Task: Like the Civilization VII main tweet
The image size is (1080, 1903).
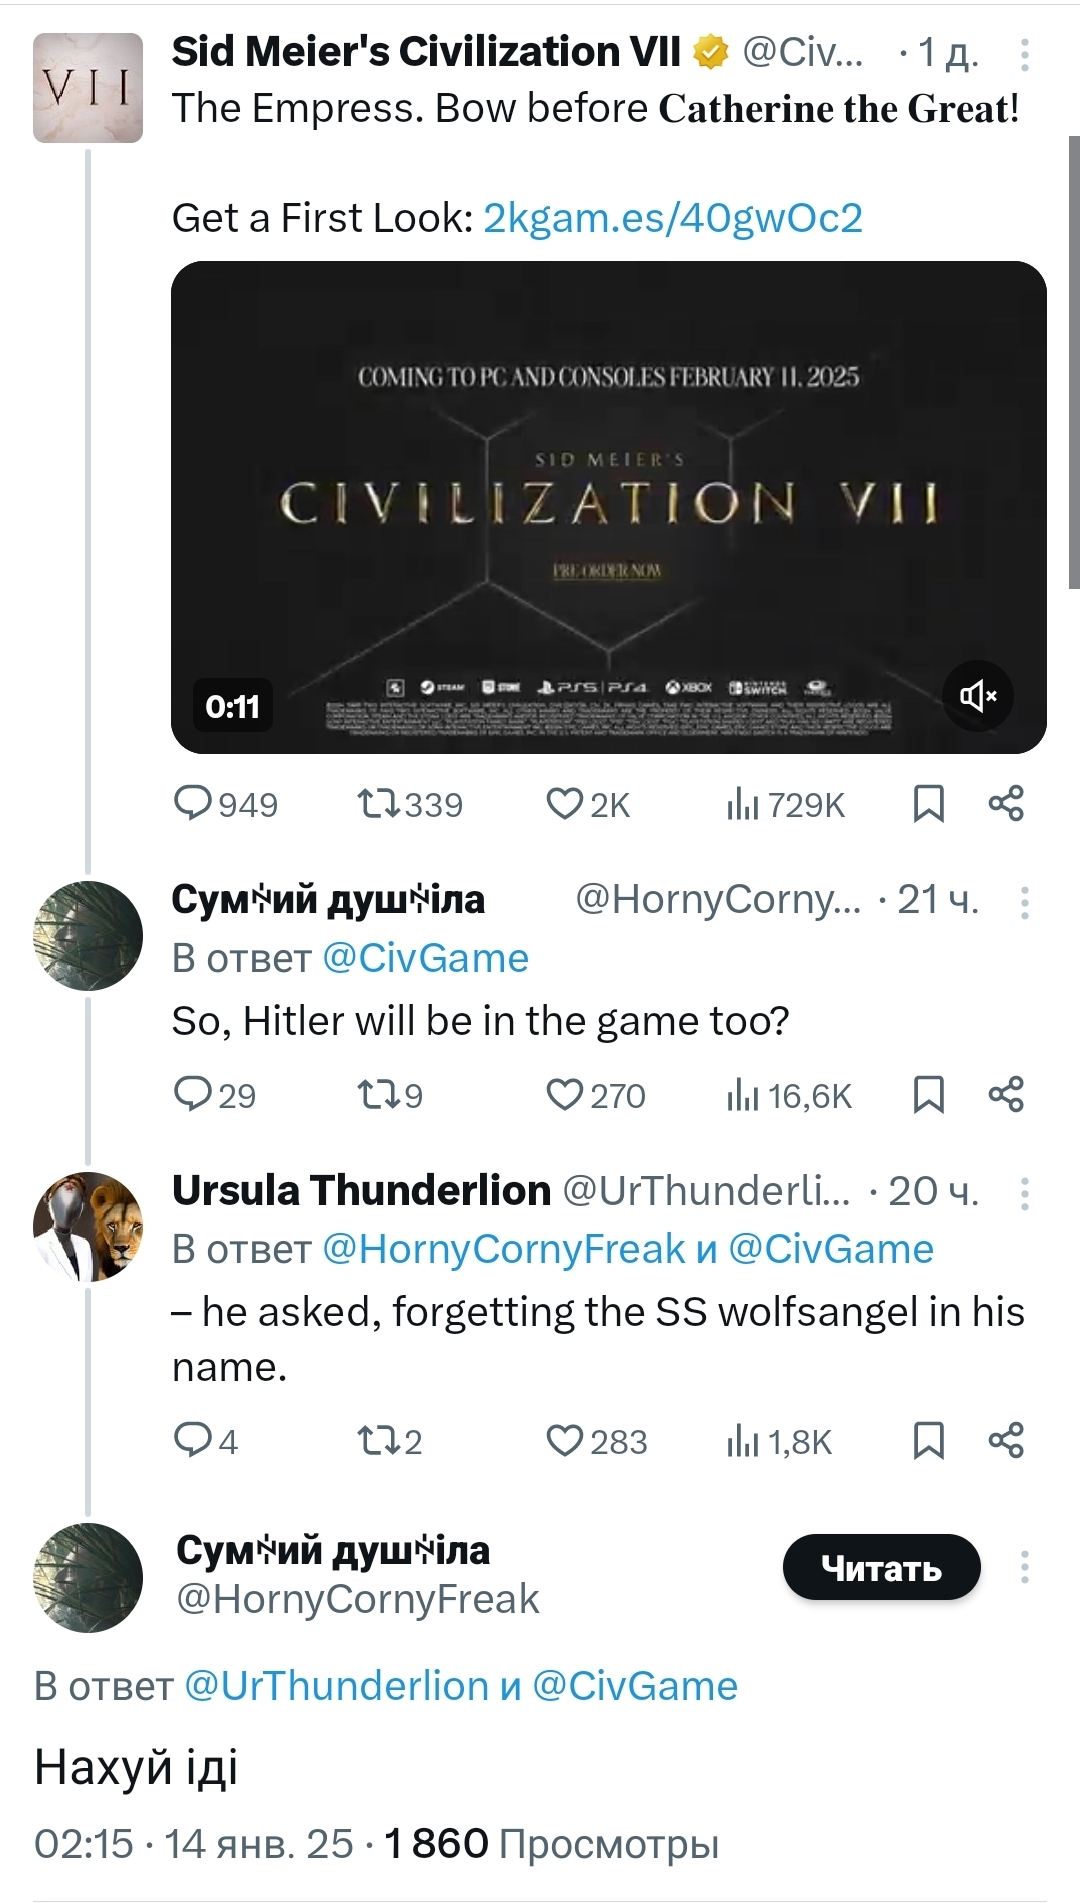Action: click(x=565, y=804)
